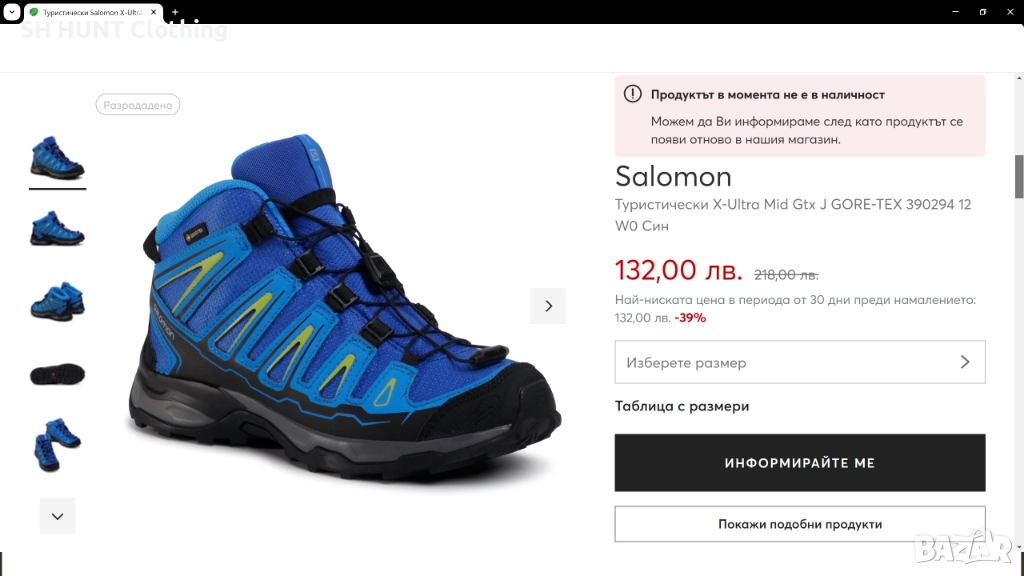This screenshot has height=576, width=1024.
Task: Click "Покажи подобни продукти" button
Action: (800, 524)
